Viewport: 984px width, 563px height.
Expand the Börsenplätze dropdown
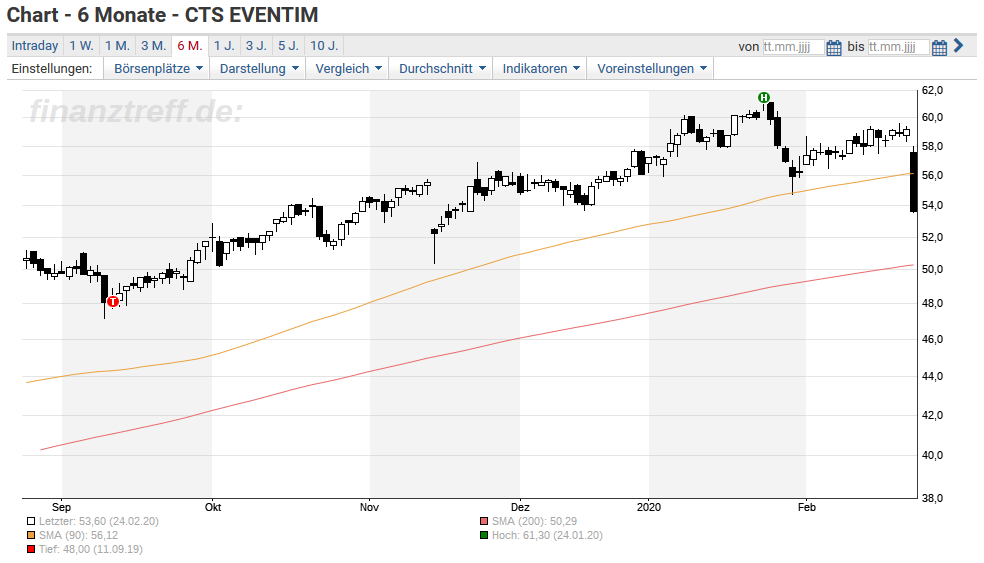pos(158,68)
